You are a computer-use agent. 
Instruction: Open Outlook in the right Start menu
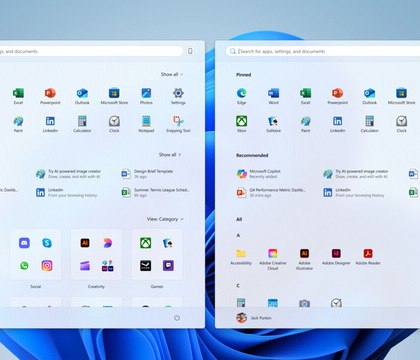pos(369,96)
